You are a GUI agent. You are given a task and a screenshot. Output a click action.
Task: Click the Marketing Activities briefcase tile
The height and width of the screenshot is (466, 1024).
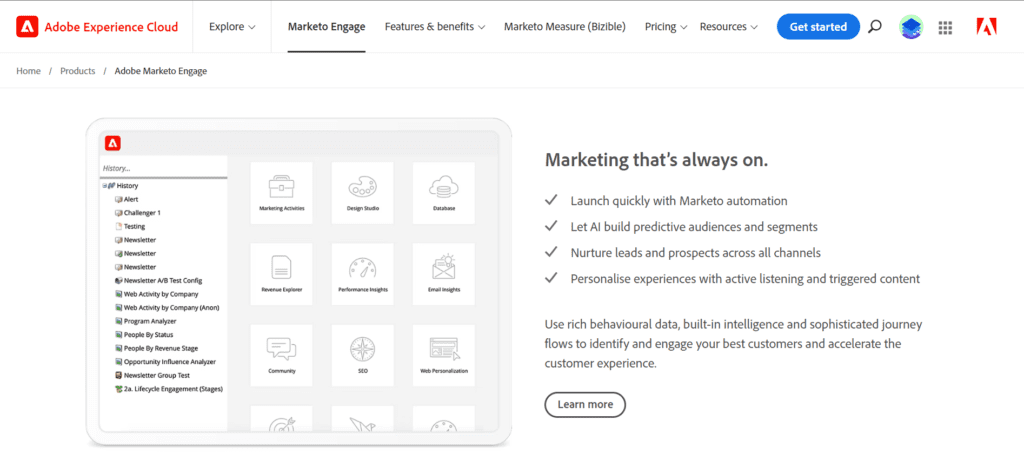pyautogui.click(x=281, y=193)
